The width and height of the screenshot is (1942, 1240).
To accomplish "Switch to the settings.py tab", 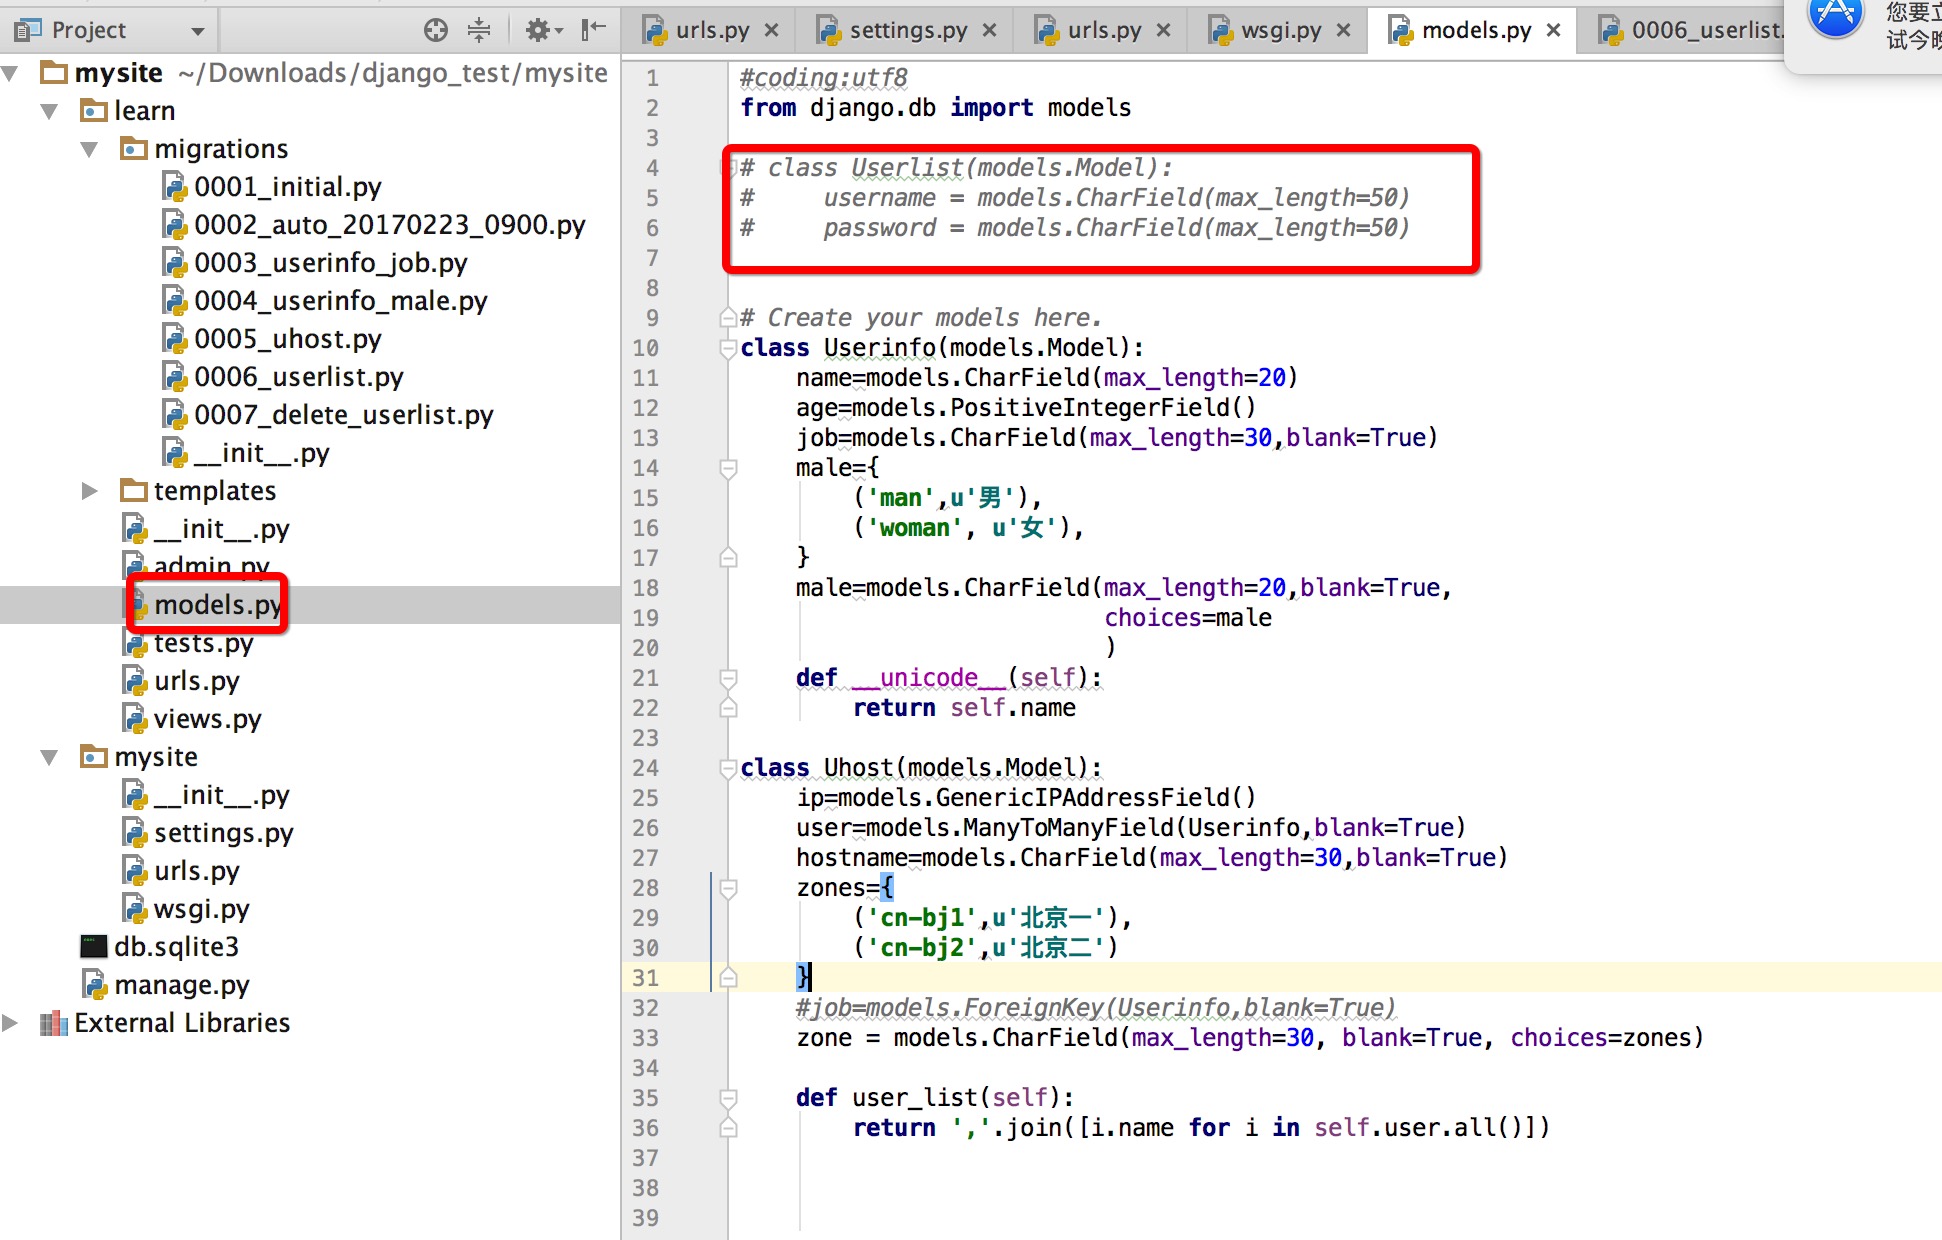I will (907, 30).
